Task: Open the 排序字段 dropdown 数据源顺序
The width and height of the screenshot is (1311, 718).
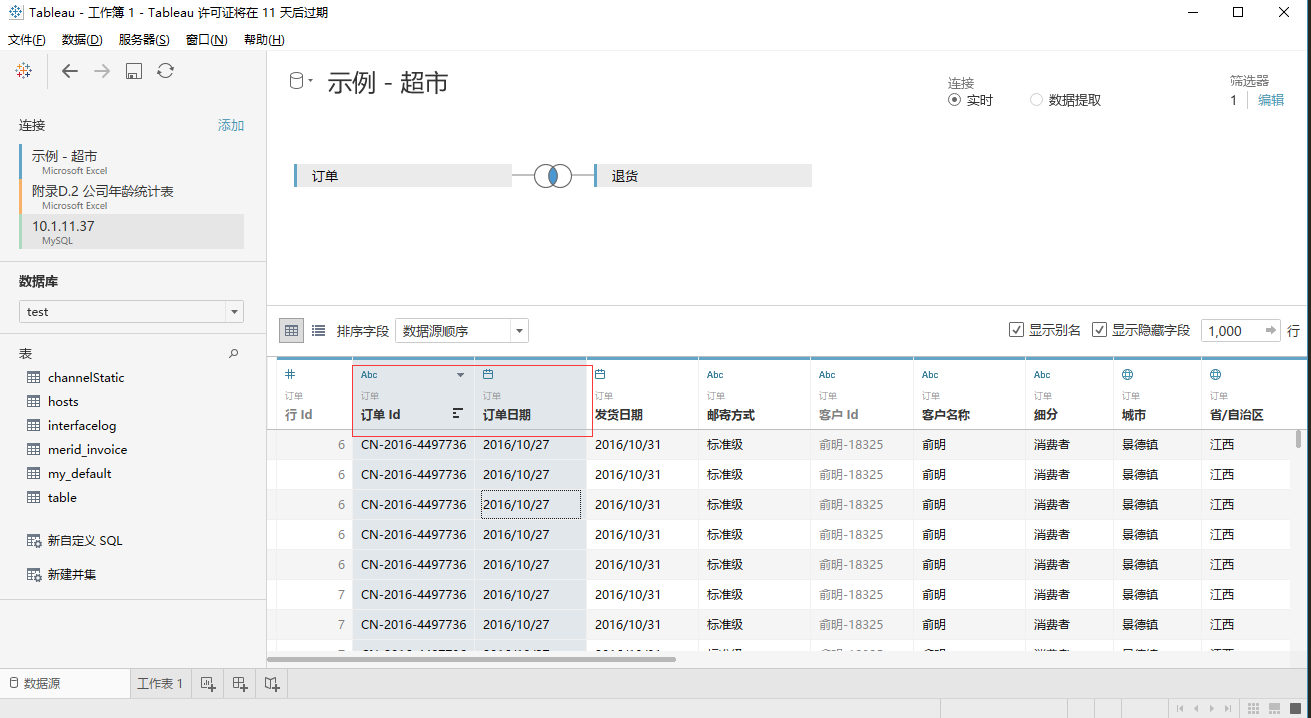Action: [x=462, y=331]
